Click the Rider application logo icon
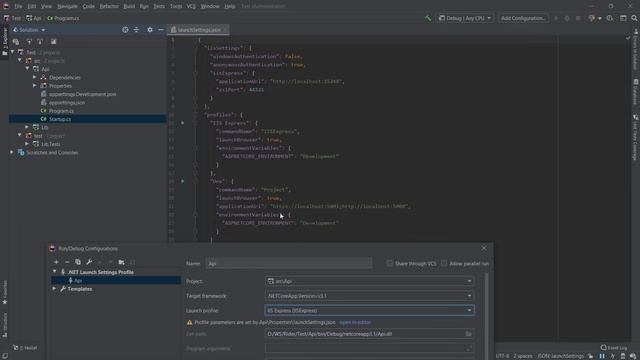The height and width of the screenshot is (360, 640). click(x=6, y=6)
